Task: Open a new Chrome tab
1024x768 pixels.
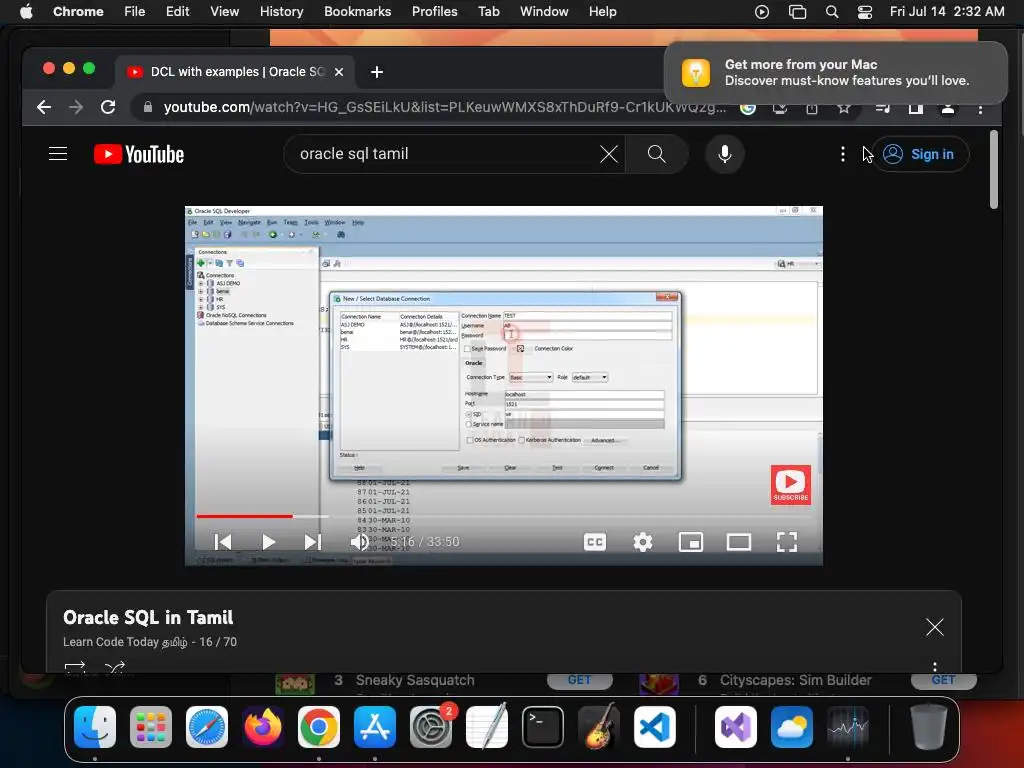Action: coord(377,72)
